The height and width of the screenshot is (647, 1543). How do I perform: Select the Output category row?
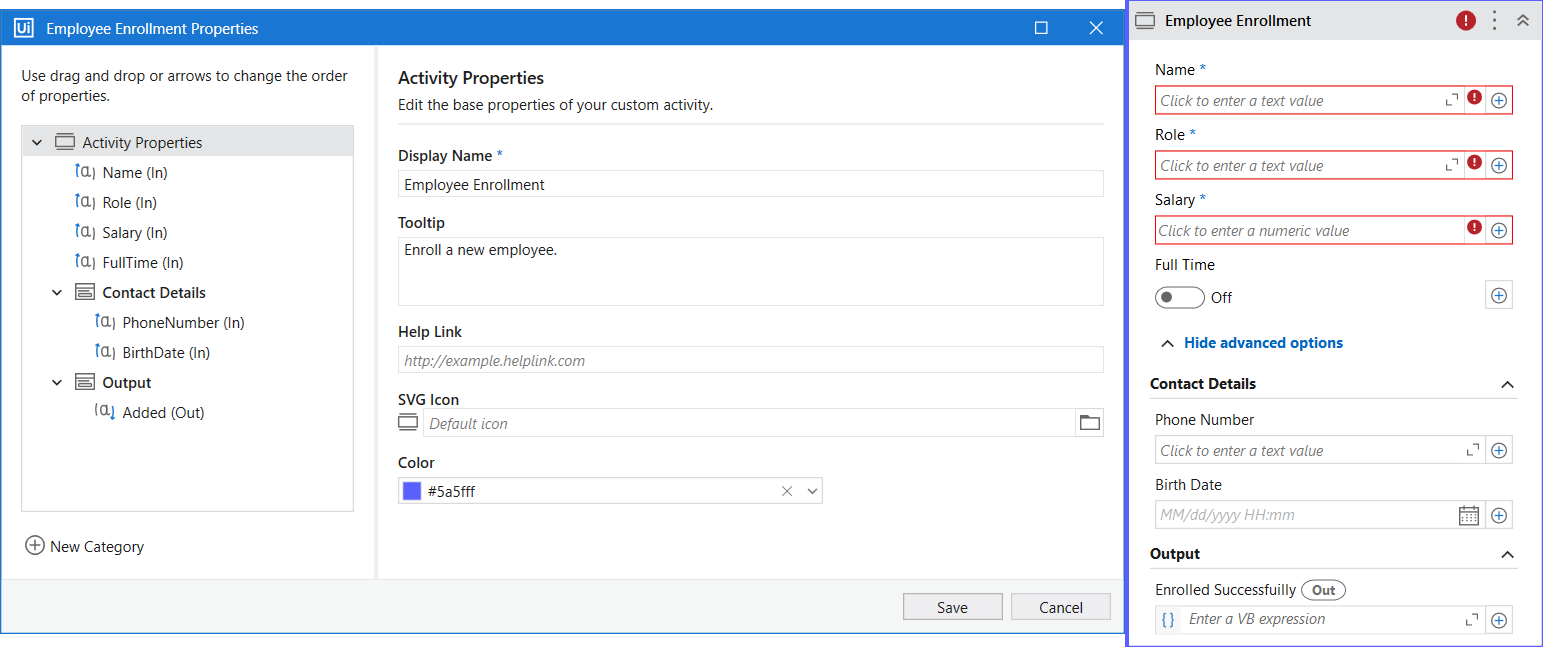click(x=188, y=383)
